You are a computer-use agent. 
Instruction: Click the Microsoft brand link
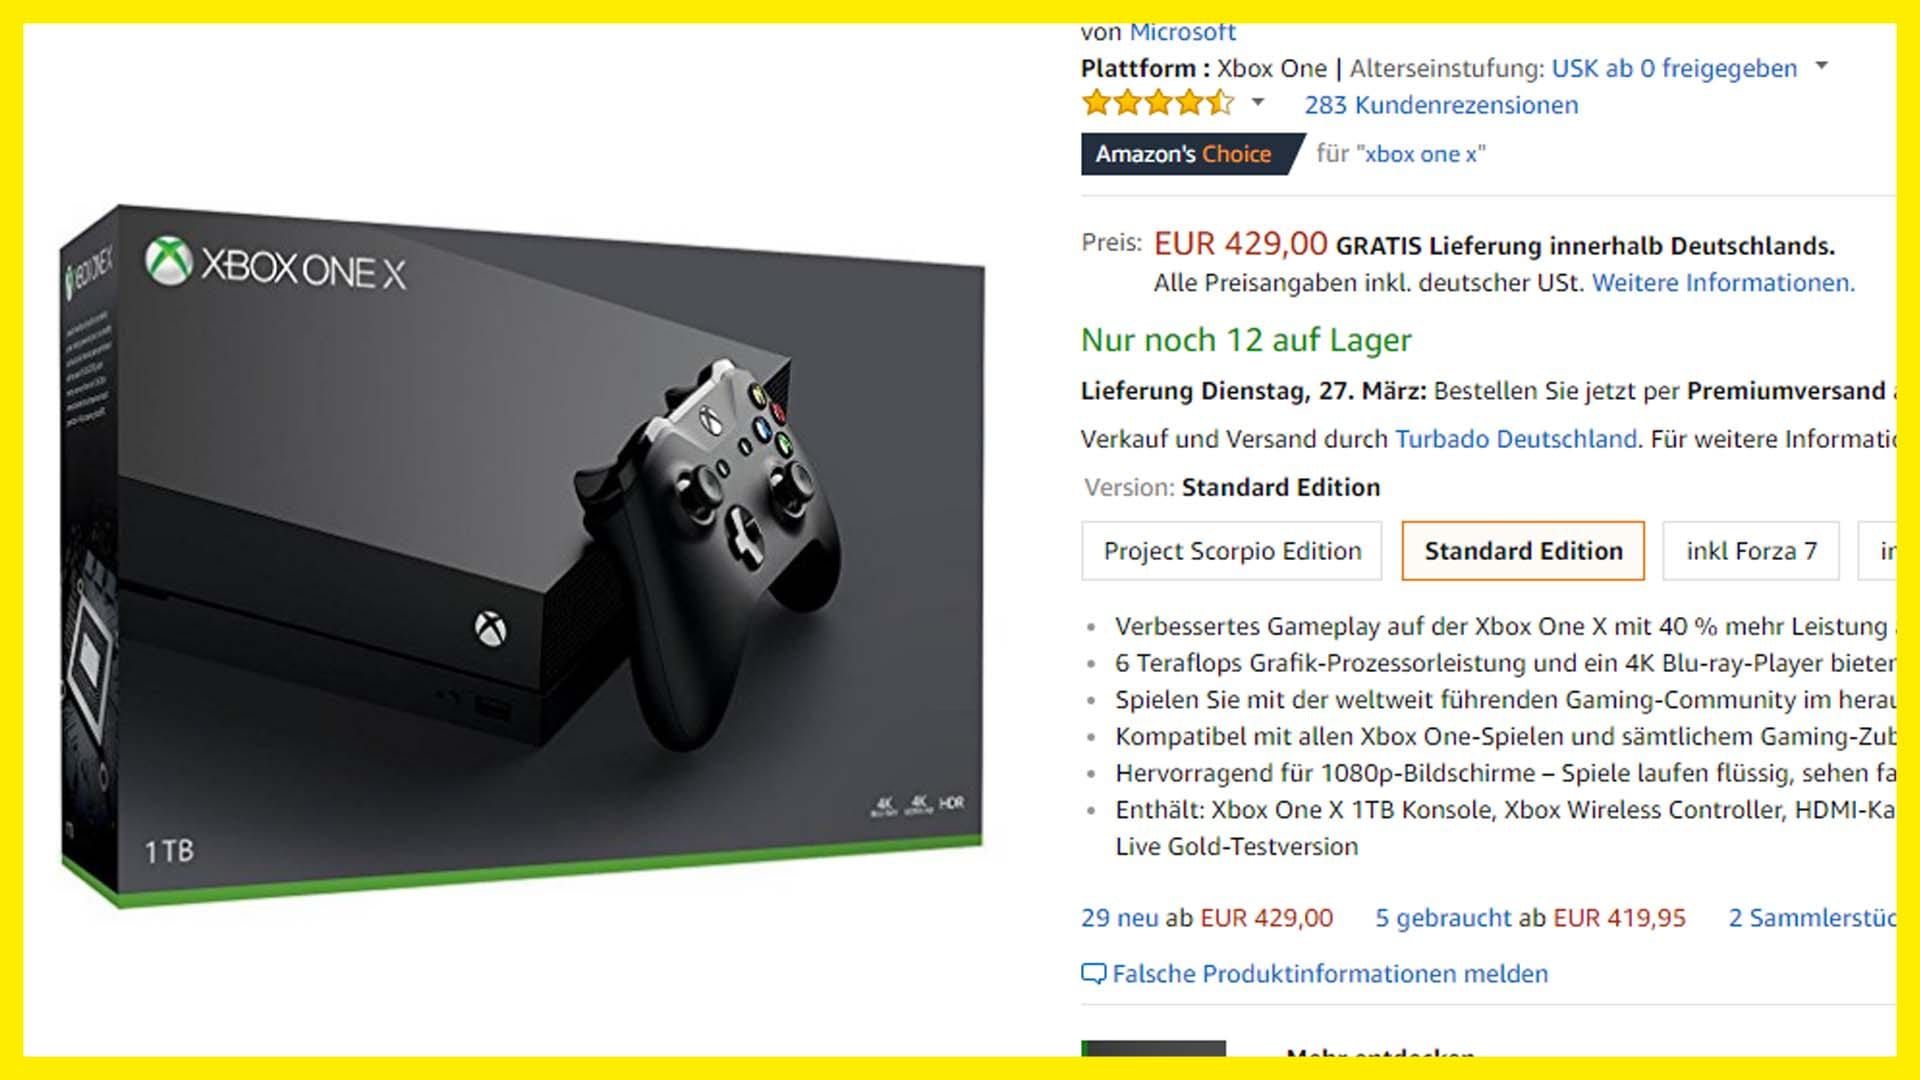click(x=1182, y=33)
